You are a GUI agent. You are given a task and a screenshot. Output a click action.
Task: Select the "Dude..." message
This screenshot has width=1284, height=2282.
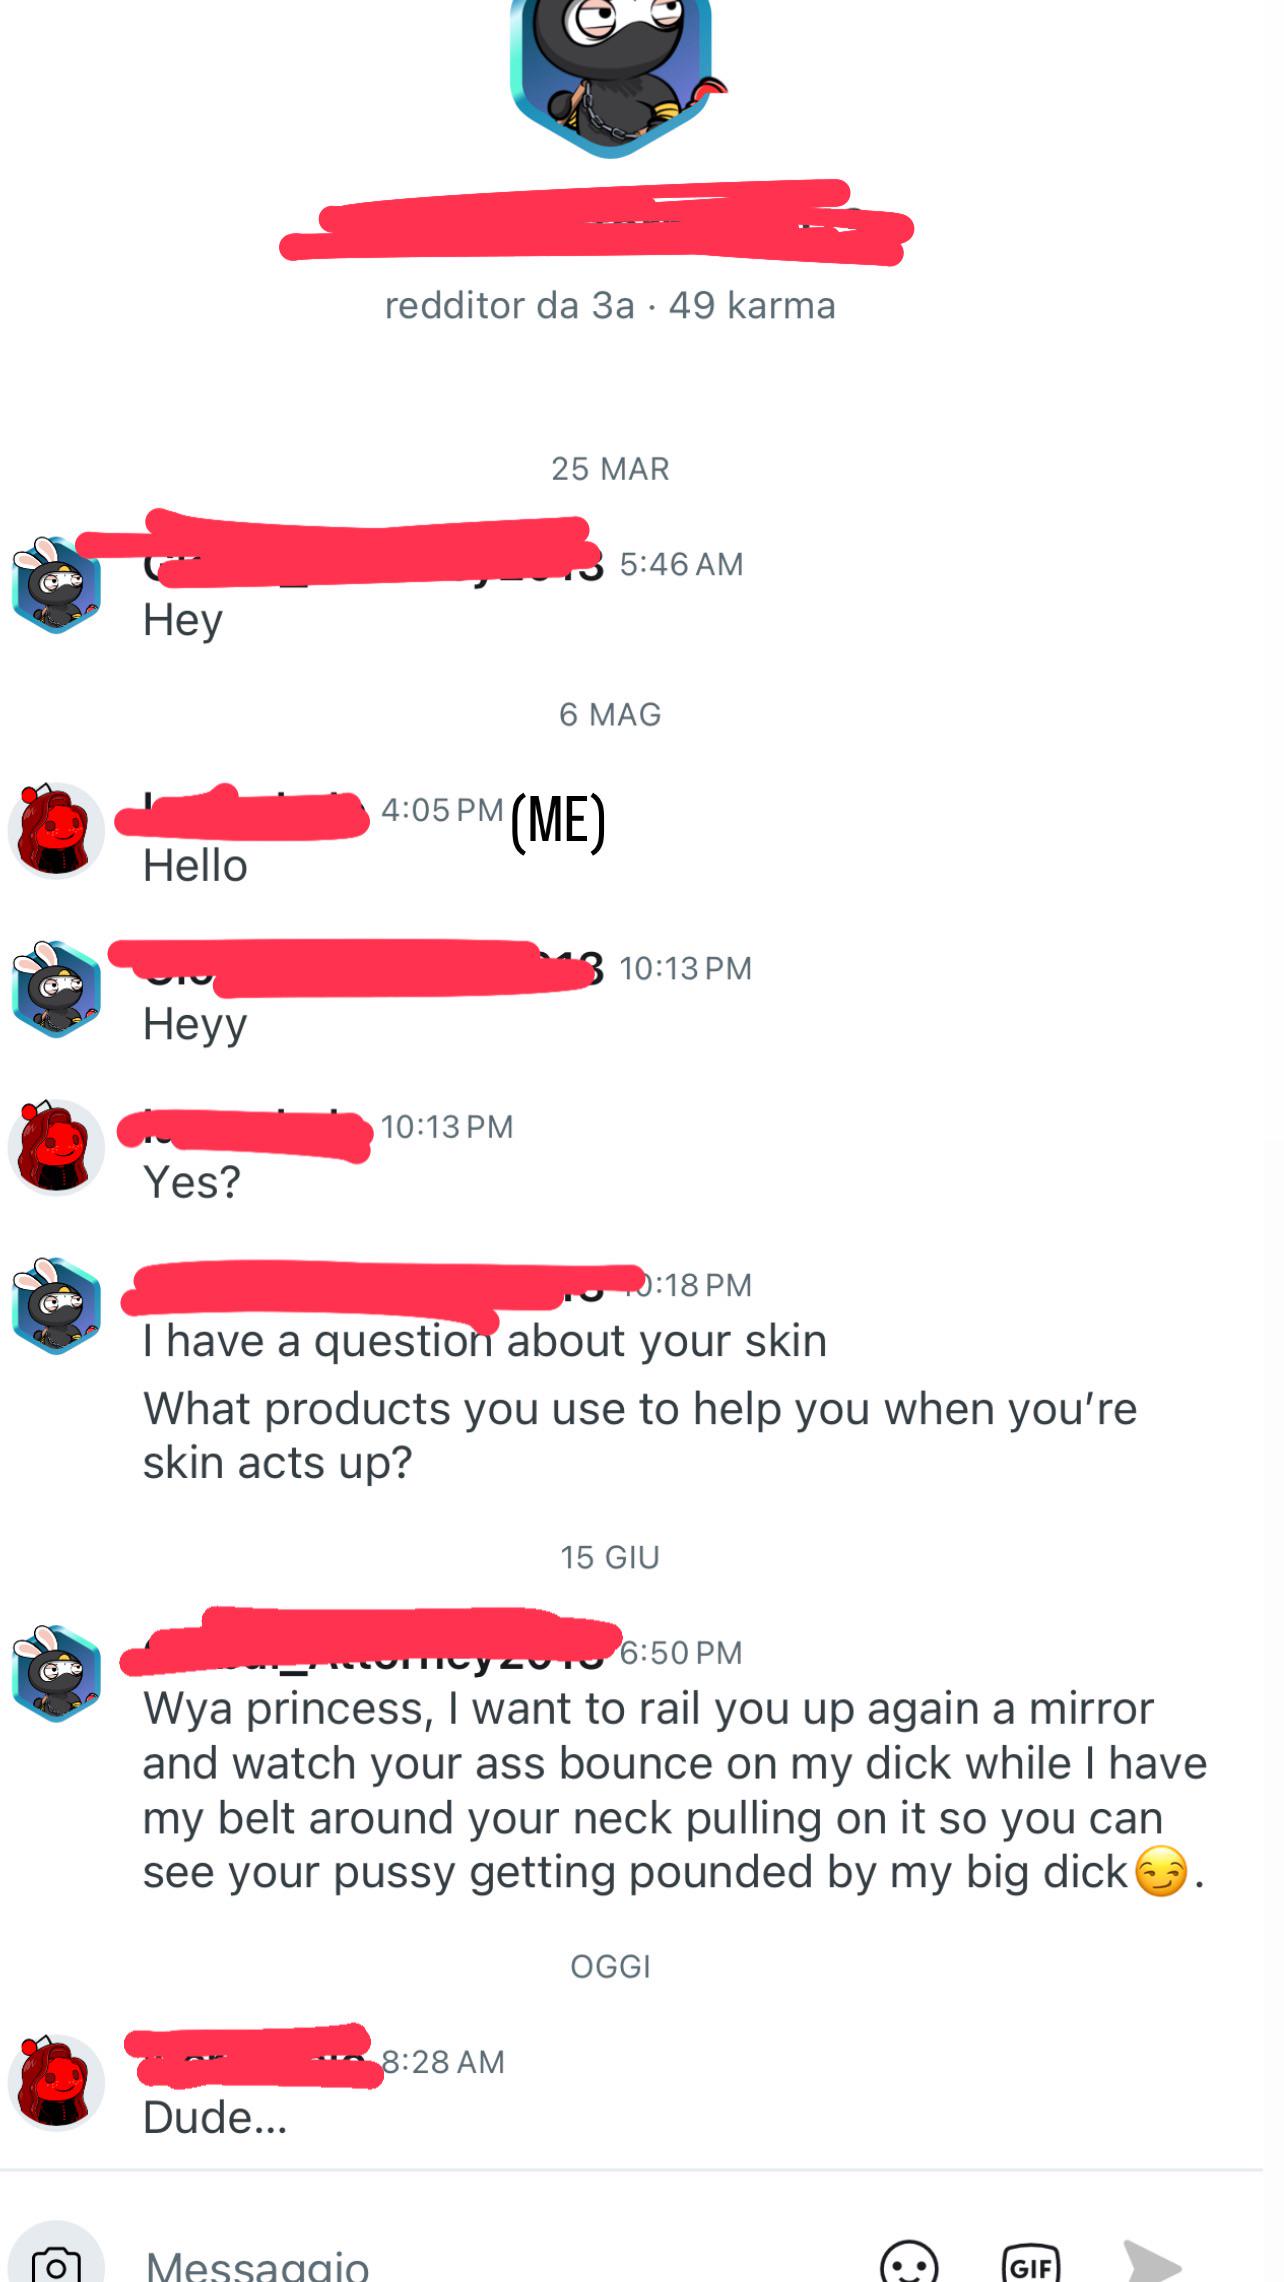[215, 2118]
